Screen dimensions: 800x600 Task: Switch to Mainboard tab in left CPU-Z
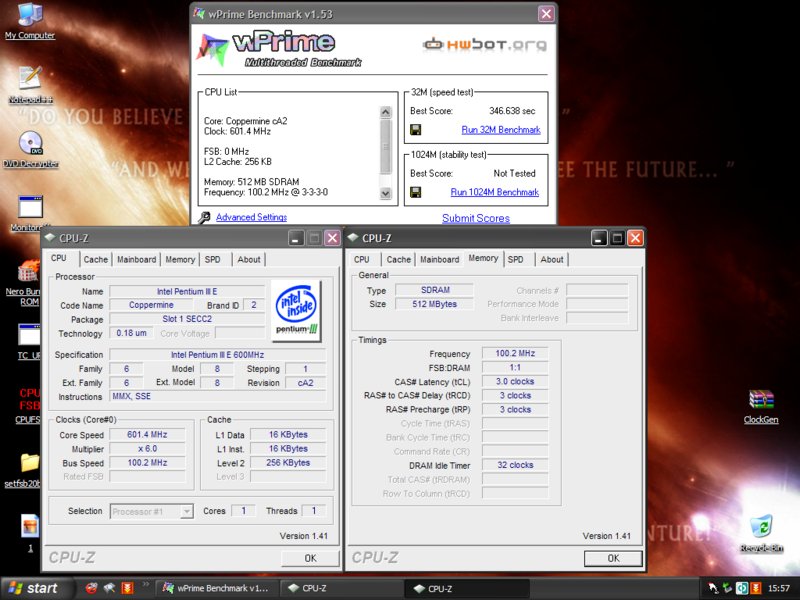coord(137,259)
